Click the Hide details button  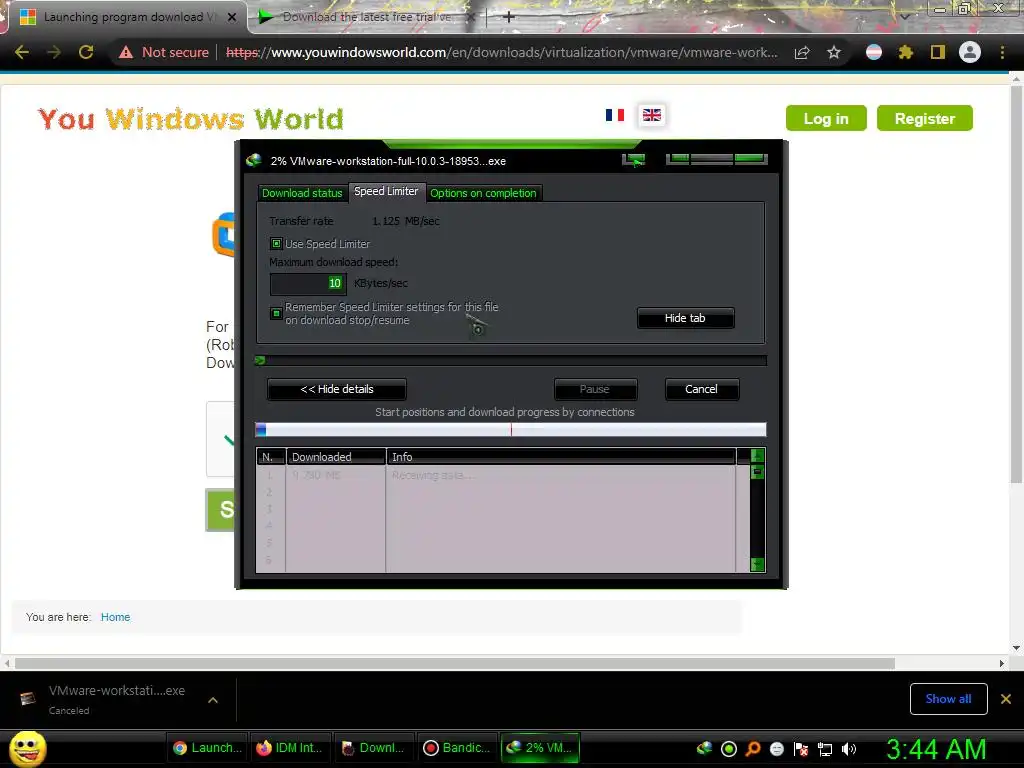[x=336, y=389]
